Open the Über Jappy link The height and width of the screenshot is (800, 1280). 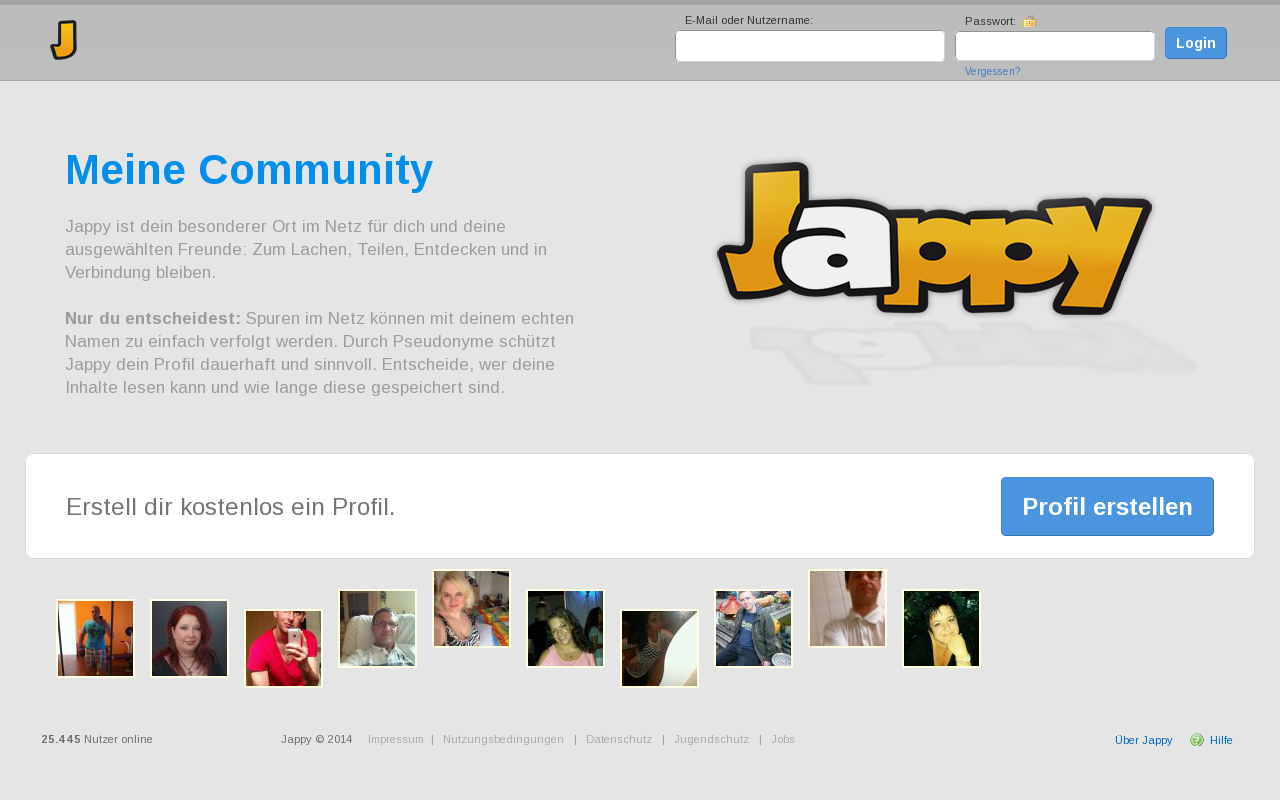point(1143,740)
